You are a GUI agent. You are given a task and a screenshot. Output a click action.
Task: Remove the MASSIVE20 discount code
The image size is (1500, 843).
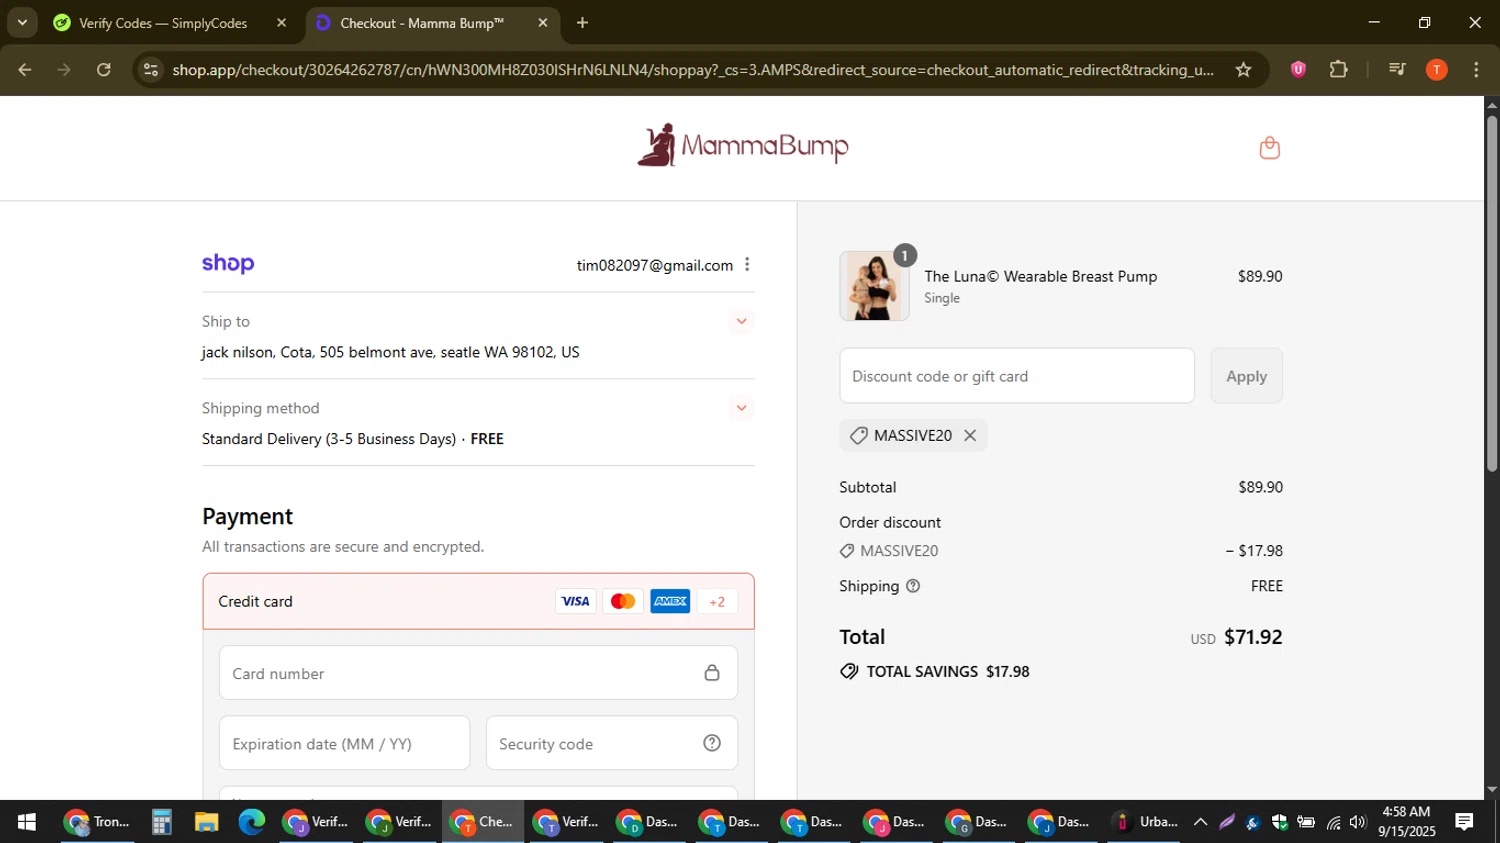tap(970, 436)
